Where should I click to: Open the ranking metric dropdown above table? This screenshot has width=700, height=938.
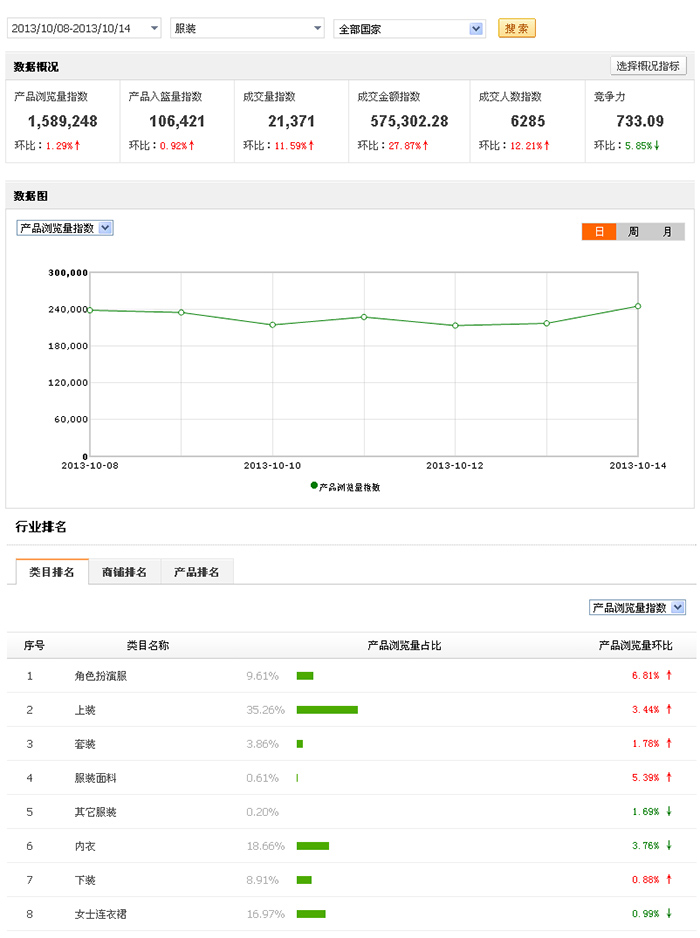637,608
